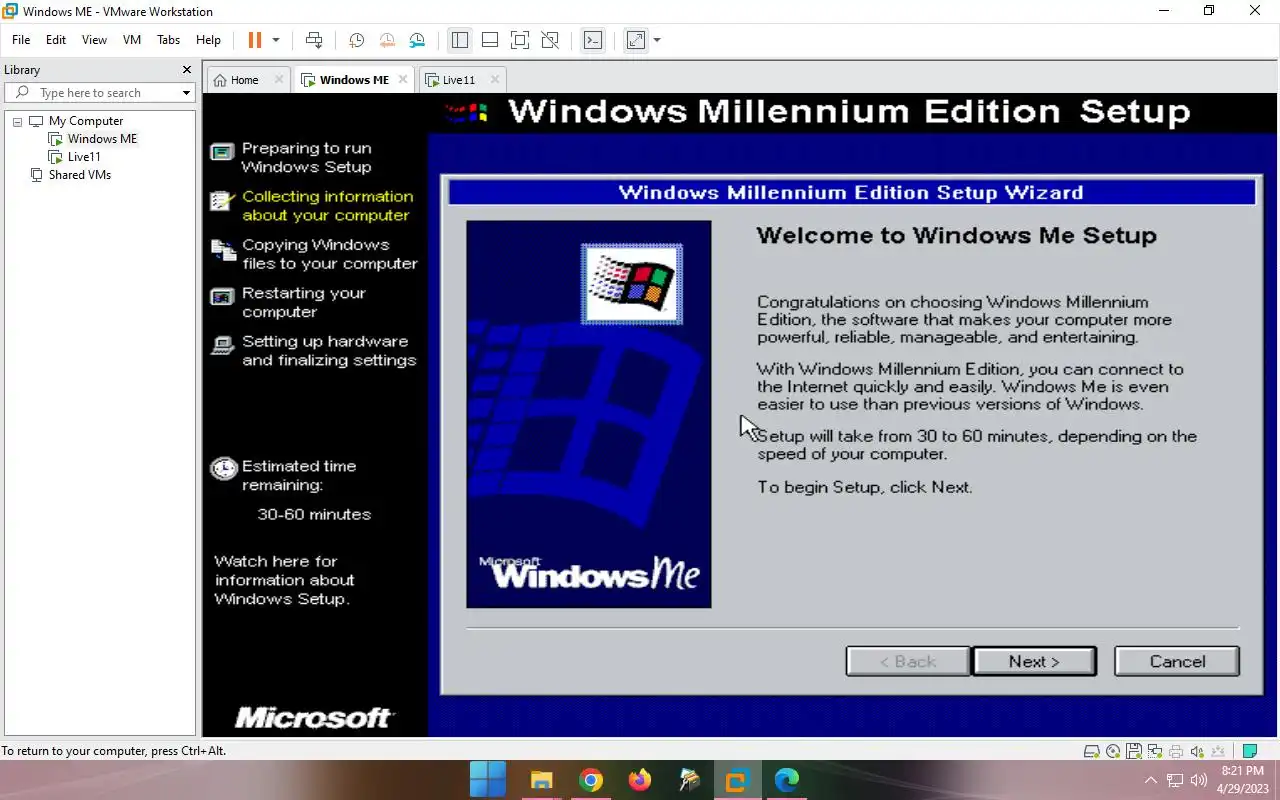This screenshot has height=800, width=1280.
Task: Open the Help menu
Action: click(x=208, y=40)
